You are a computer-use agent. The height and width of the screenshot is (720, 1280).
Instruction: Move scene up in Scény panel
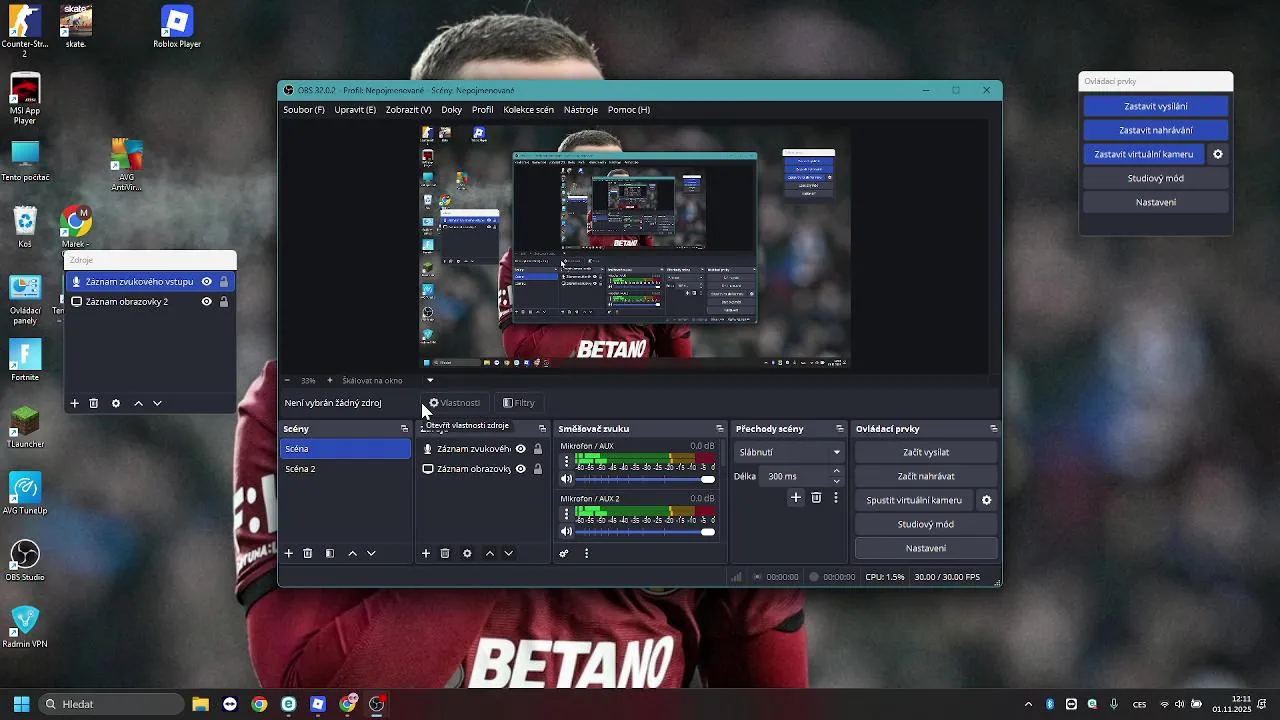click(352, 553)
